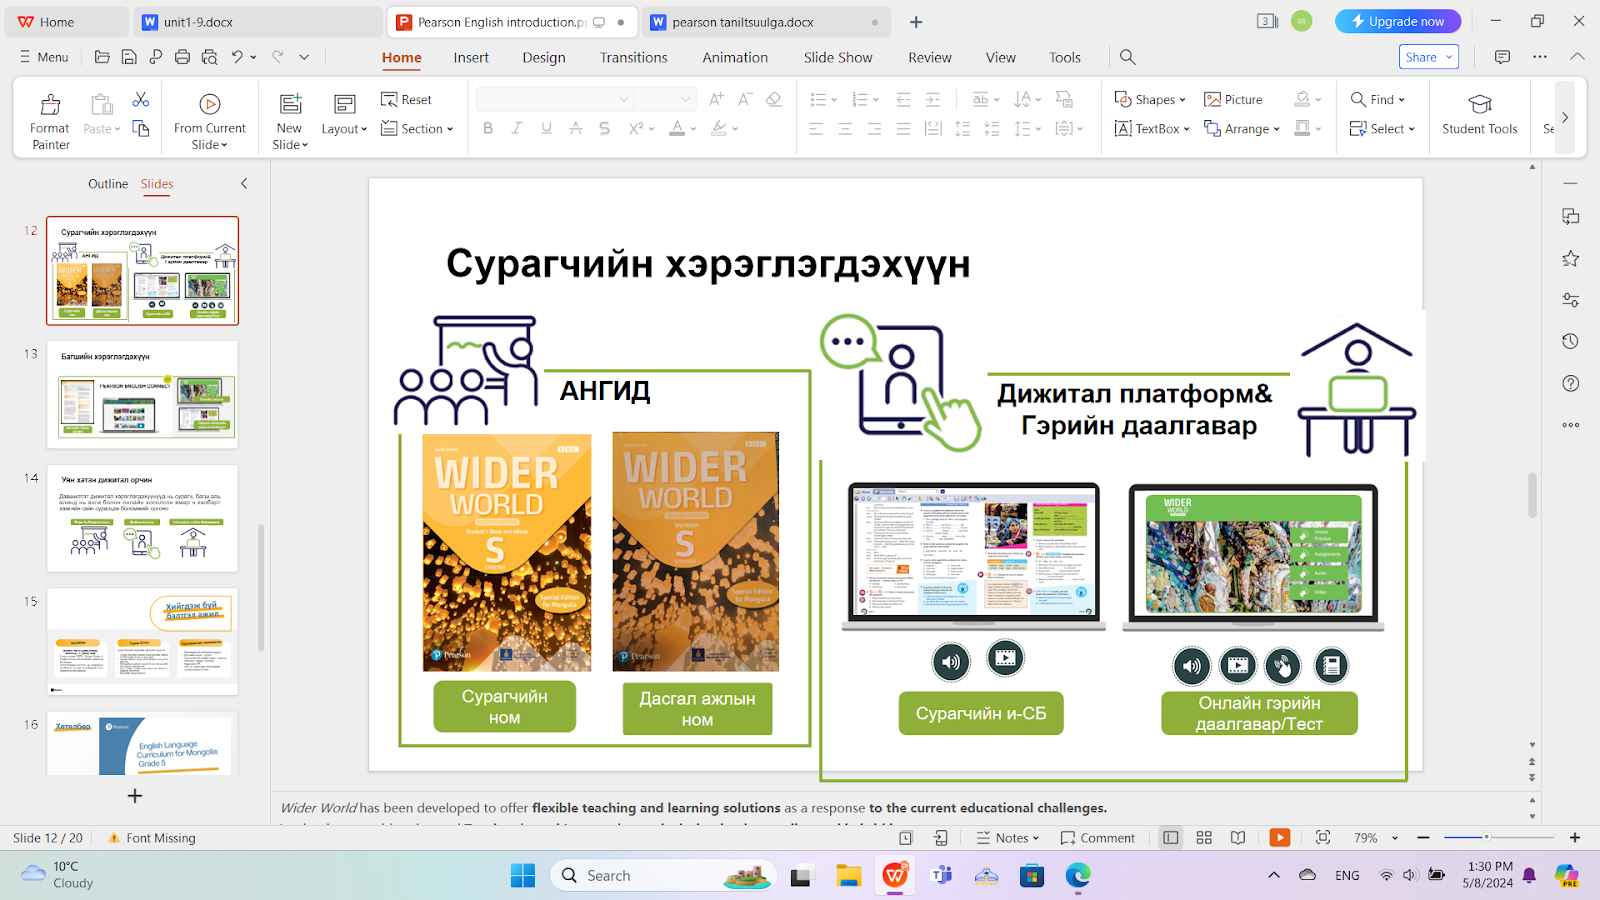The width and height of the screenshot is (1600, 900).
Task: Start slideshow play button in status bar
Action: (x=1279, y=838)
